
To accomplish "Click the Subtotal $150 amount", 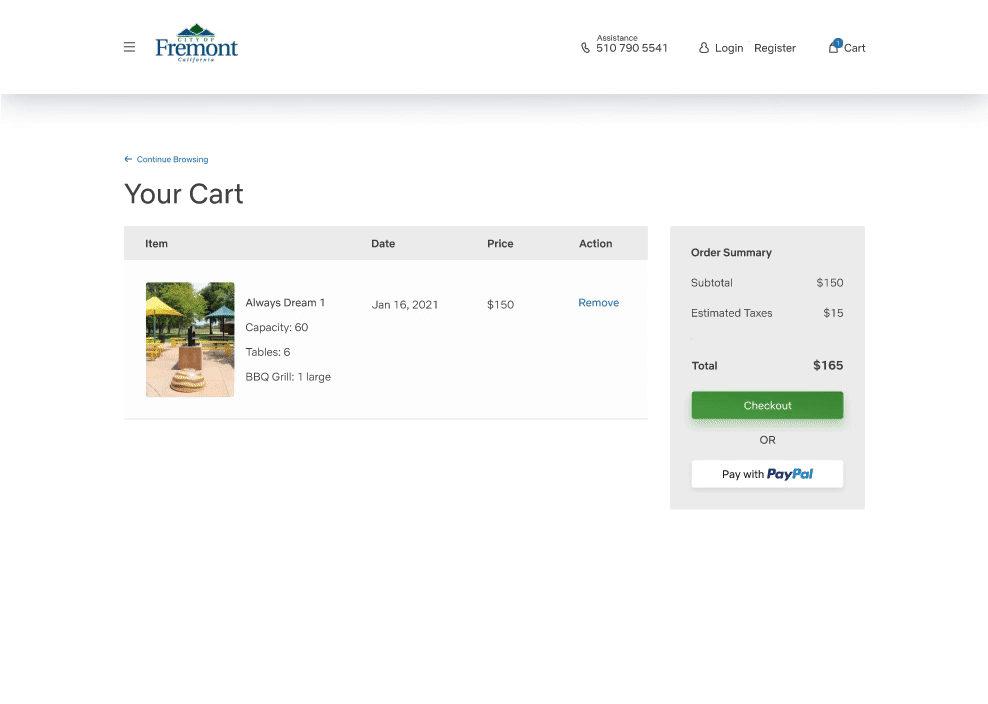I will click(830, 282).
